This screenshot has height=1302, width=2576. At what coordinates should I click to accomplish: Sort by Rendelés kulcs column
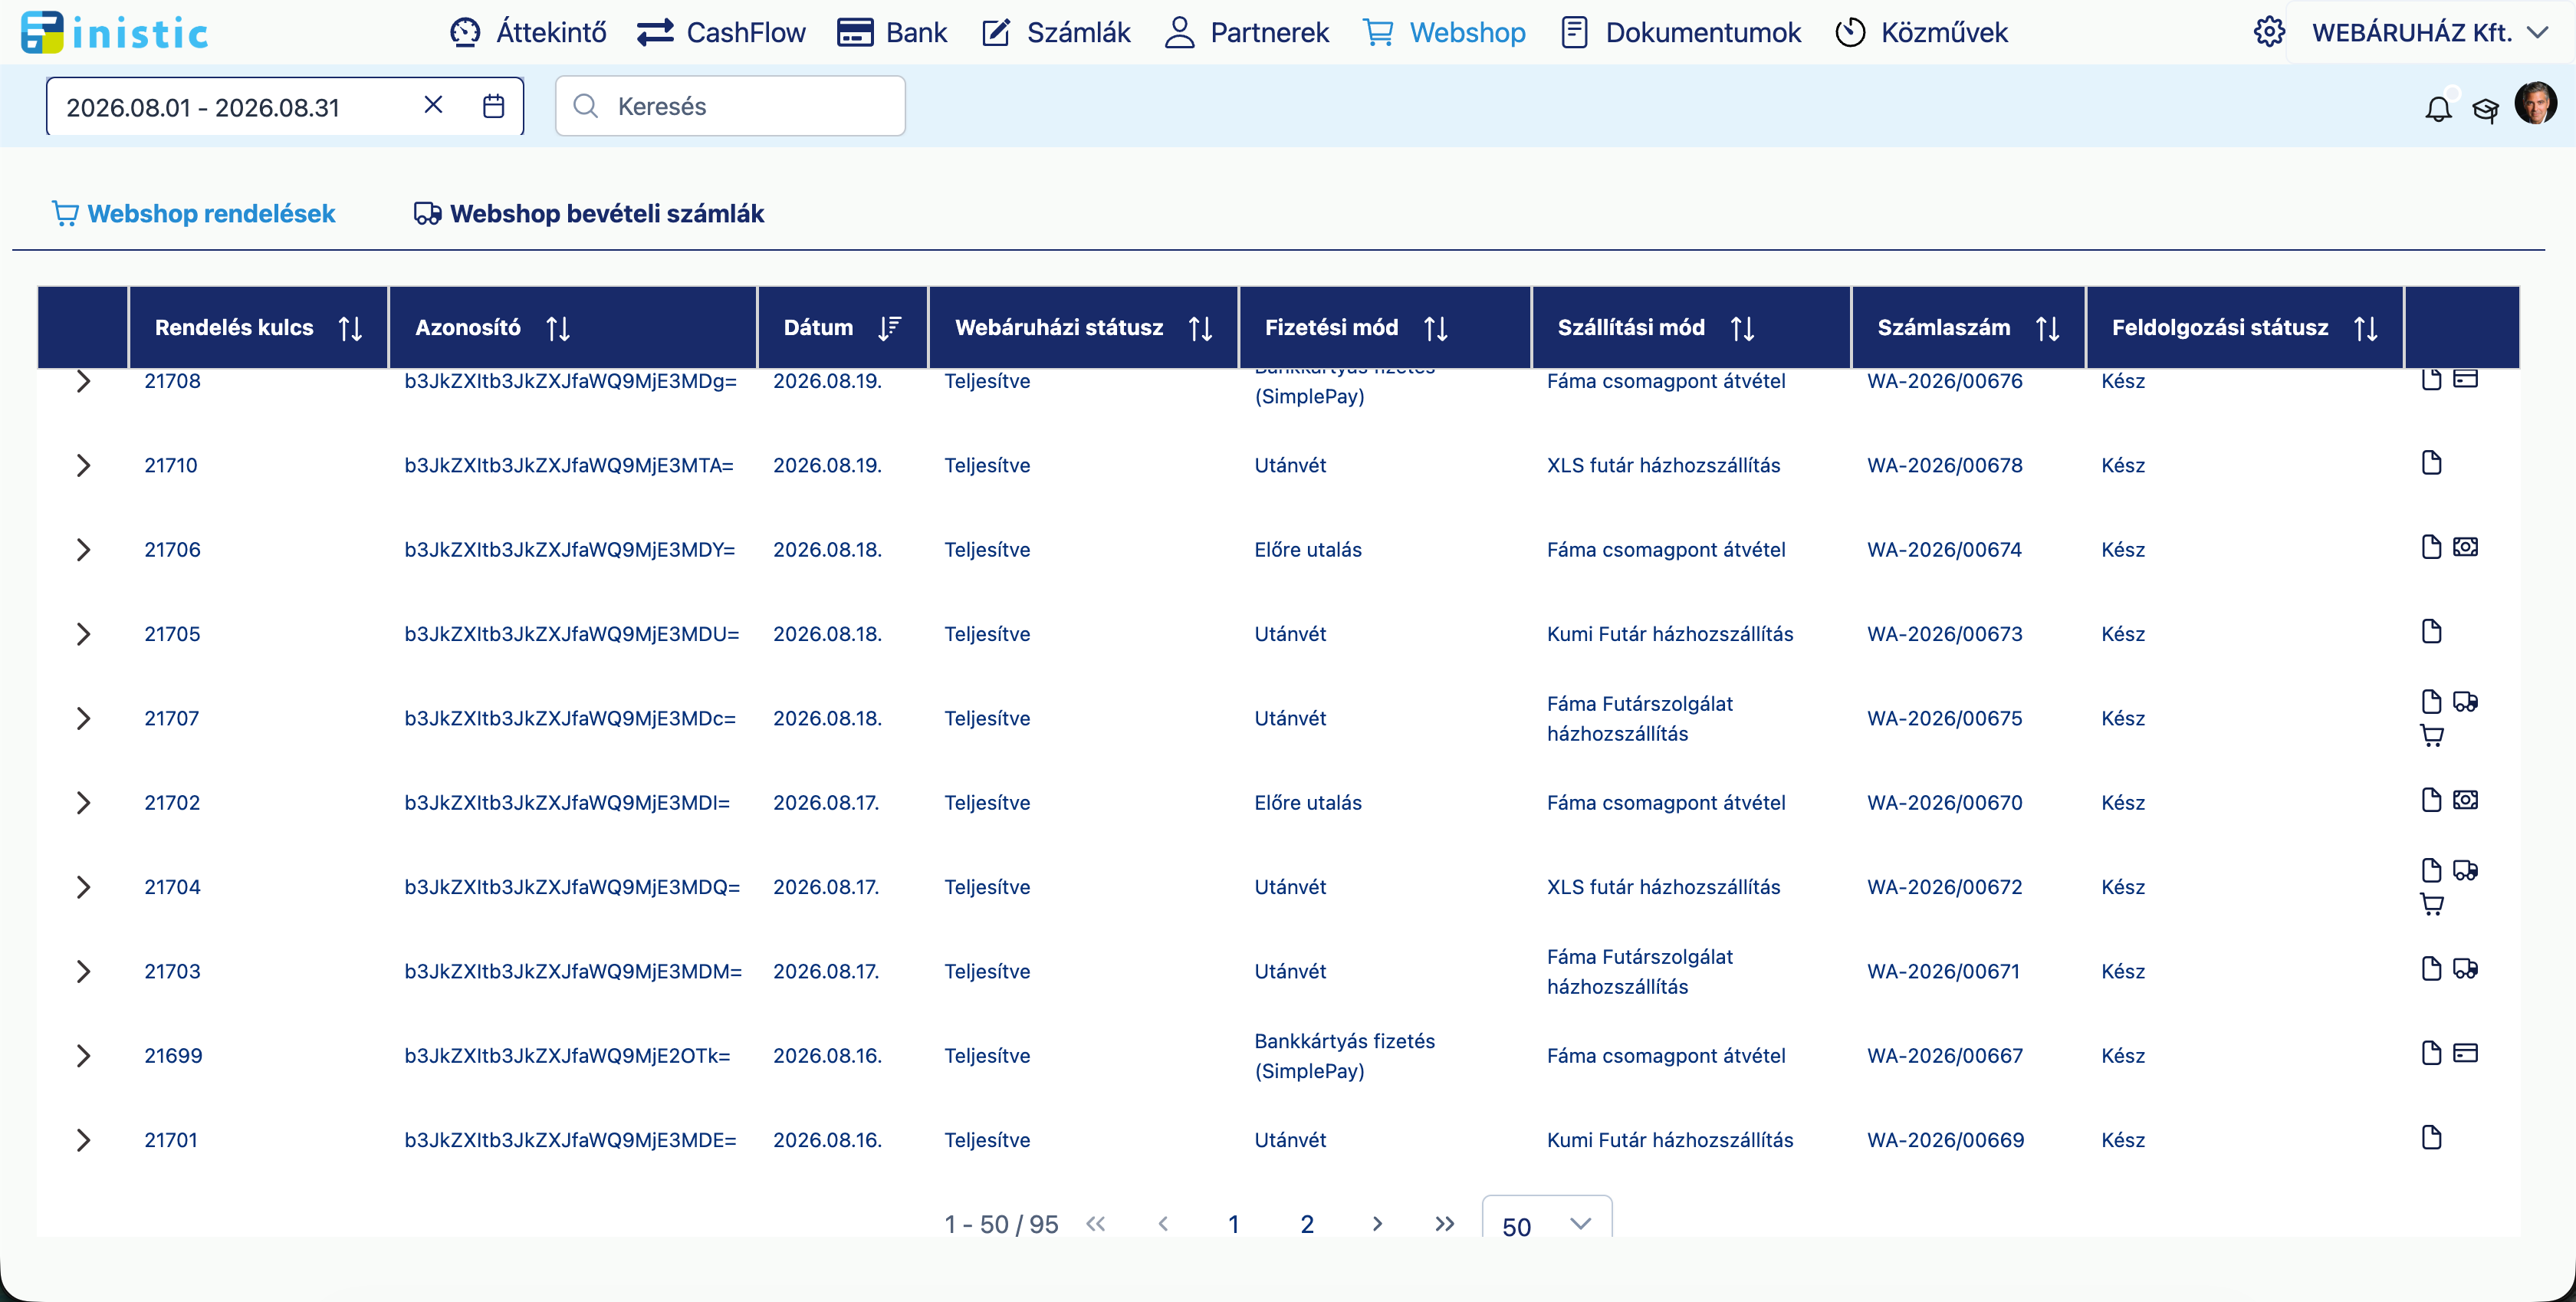tap(350, 328)
